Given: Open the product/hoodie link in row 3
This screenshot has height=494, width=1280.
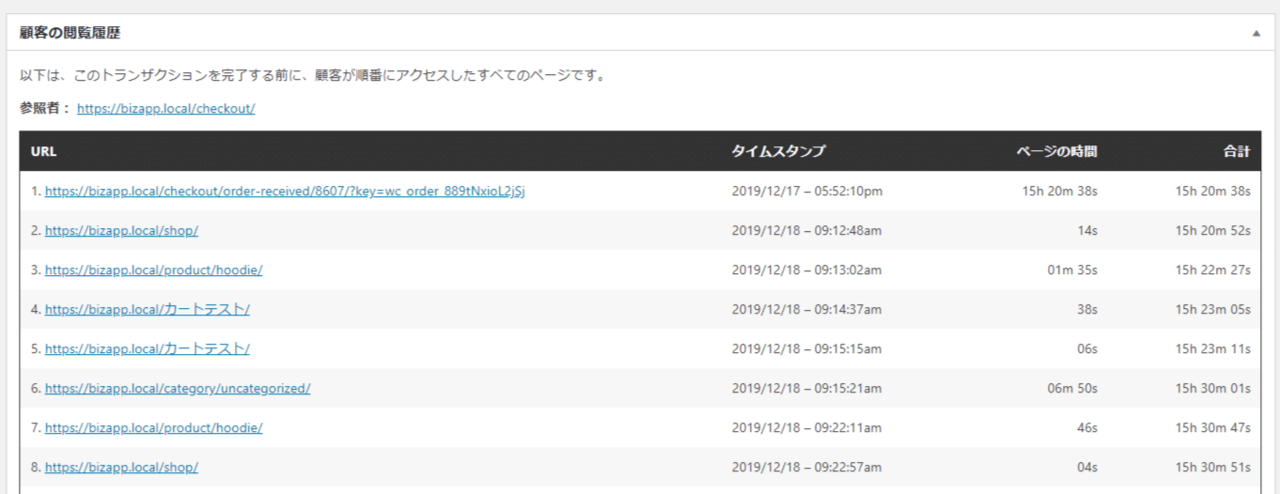Looking at the screenshot, I should pos(153,270).
